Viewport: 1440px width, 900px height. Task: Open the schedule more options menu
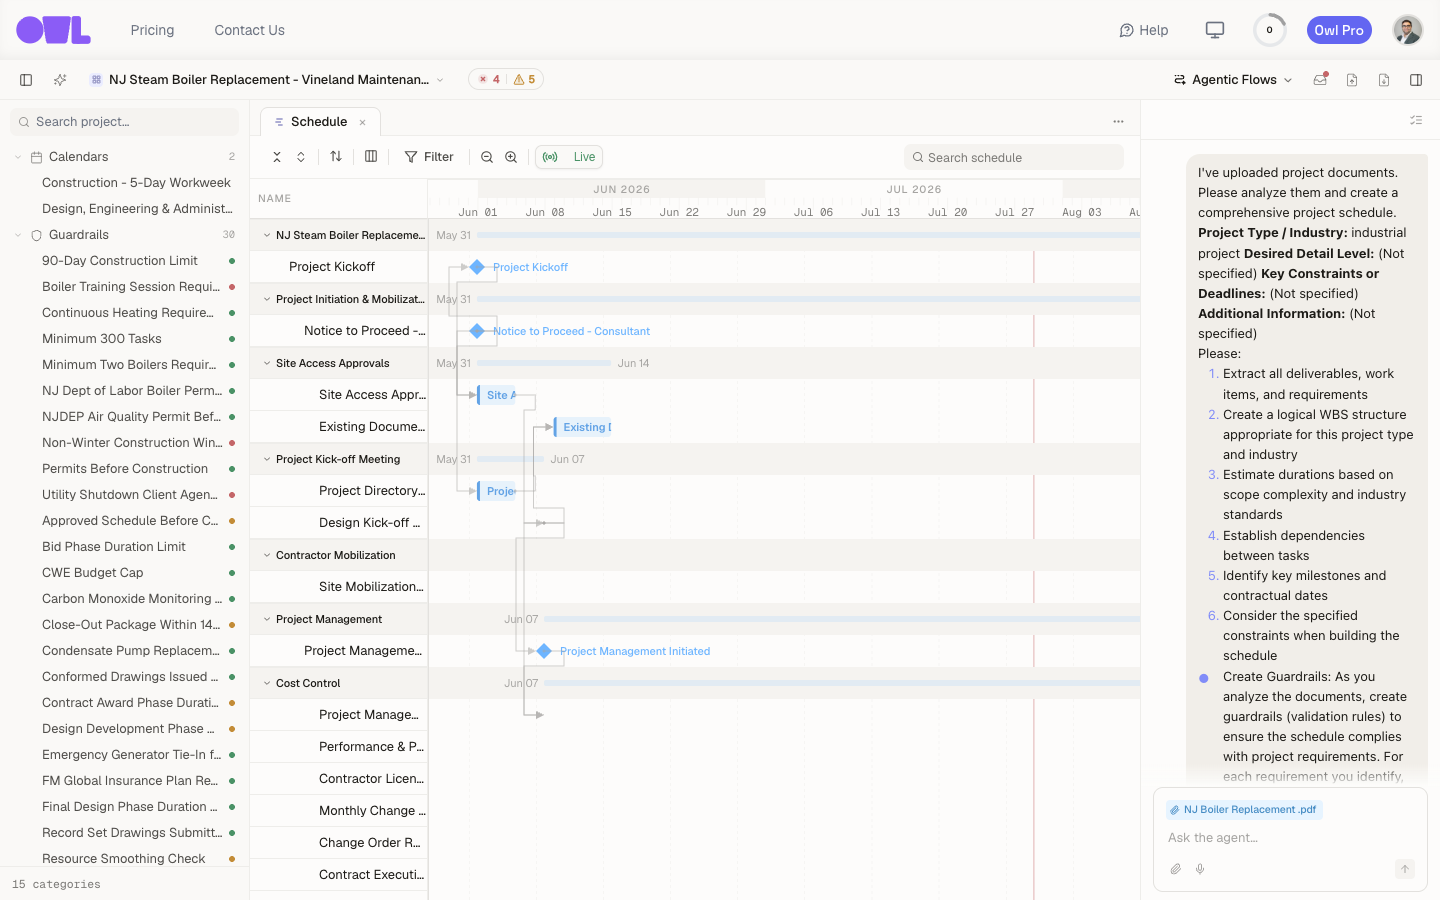tap(1118, 122)
